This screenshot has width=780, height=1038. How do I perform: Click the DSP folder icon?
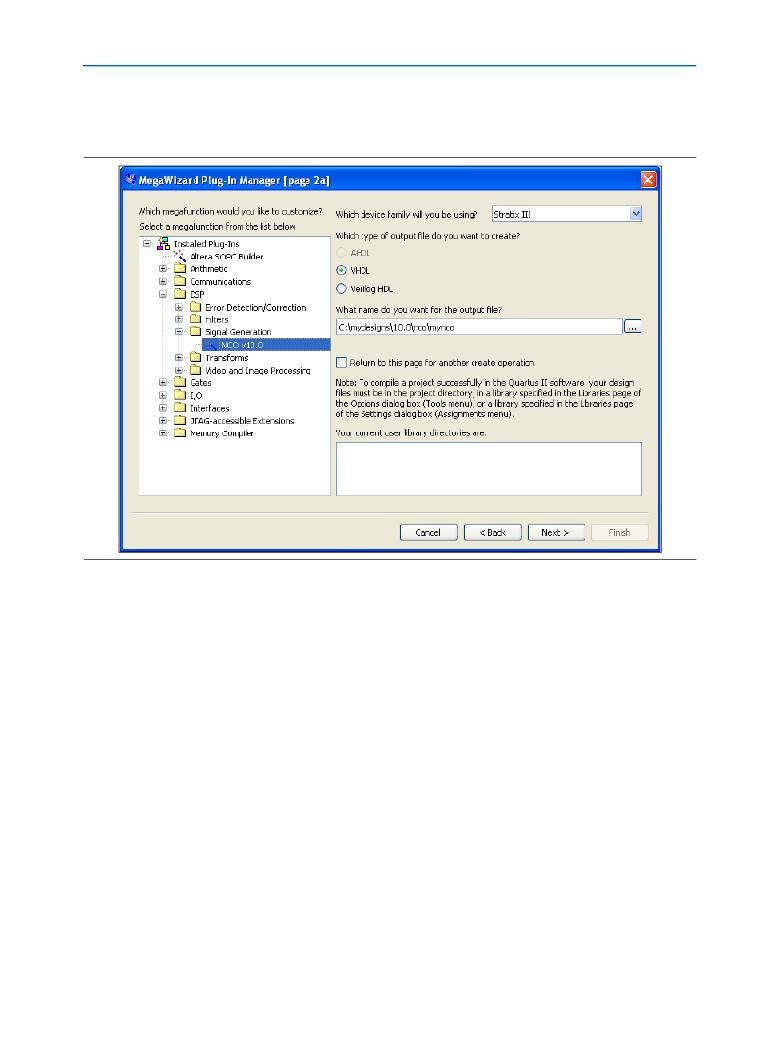click(x=179, y=293)
